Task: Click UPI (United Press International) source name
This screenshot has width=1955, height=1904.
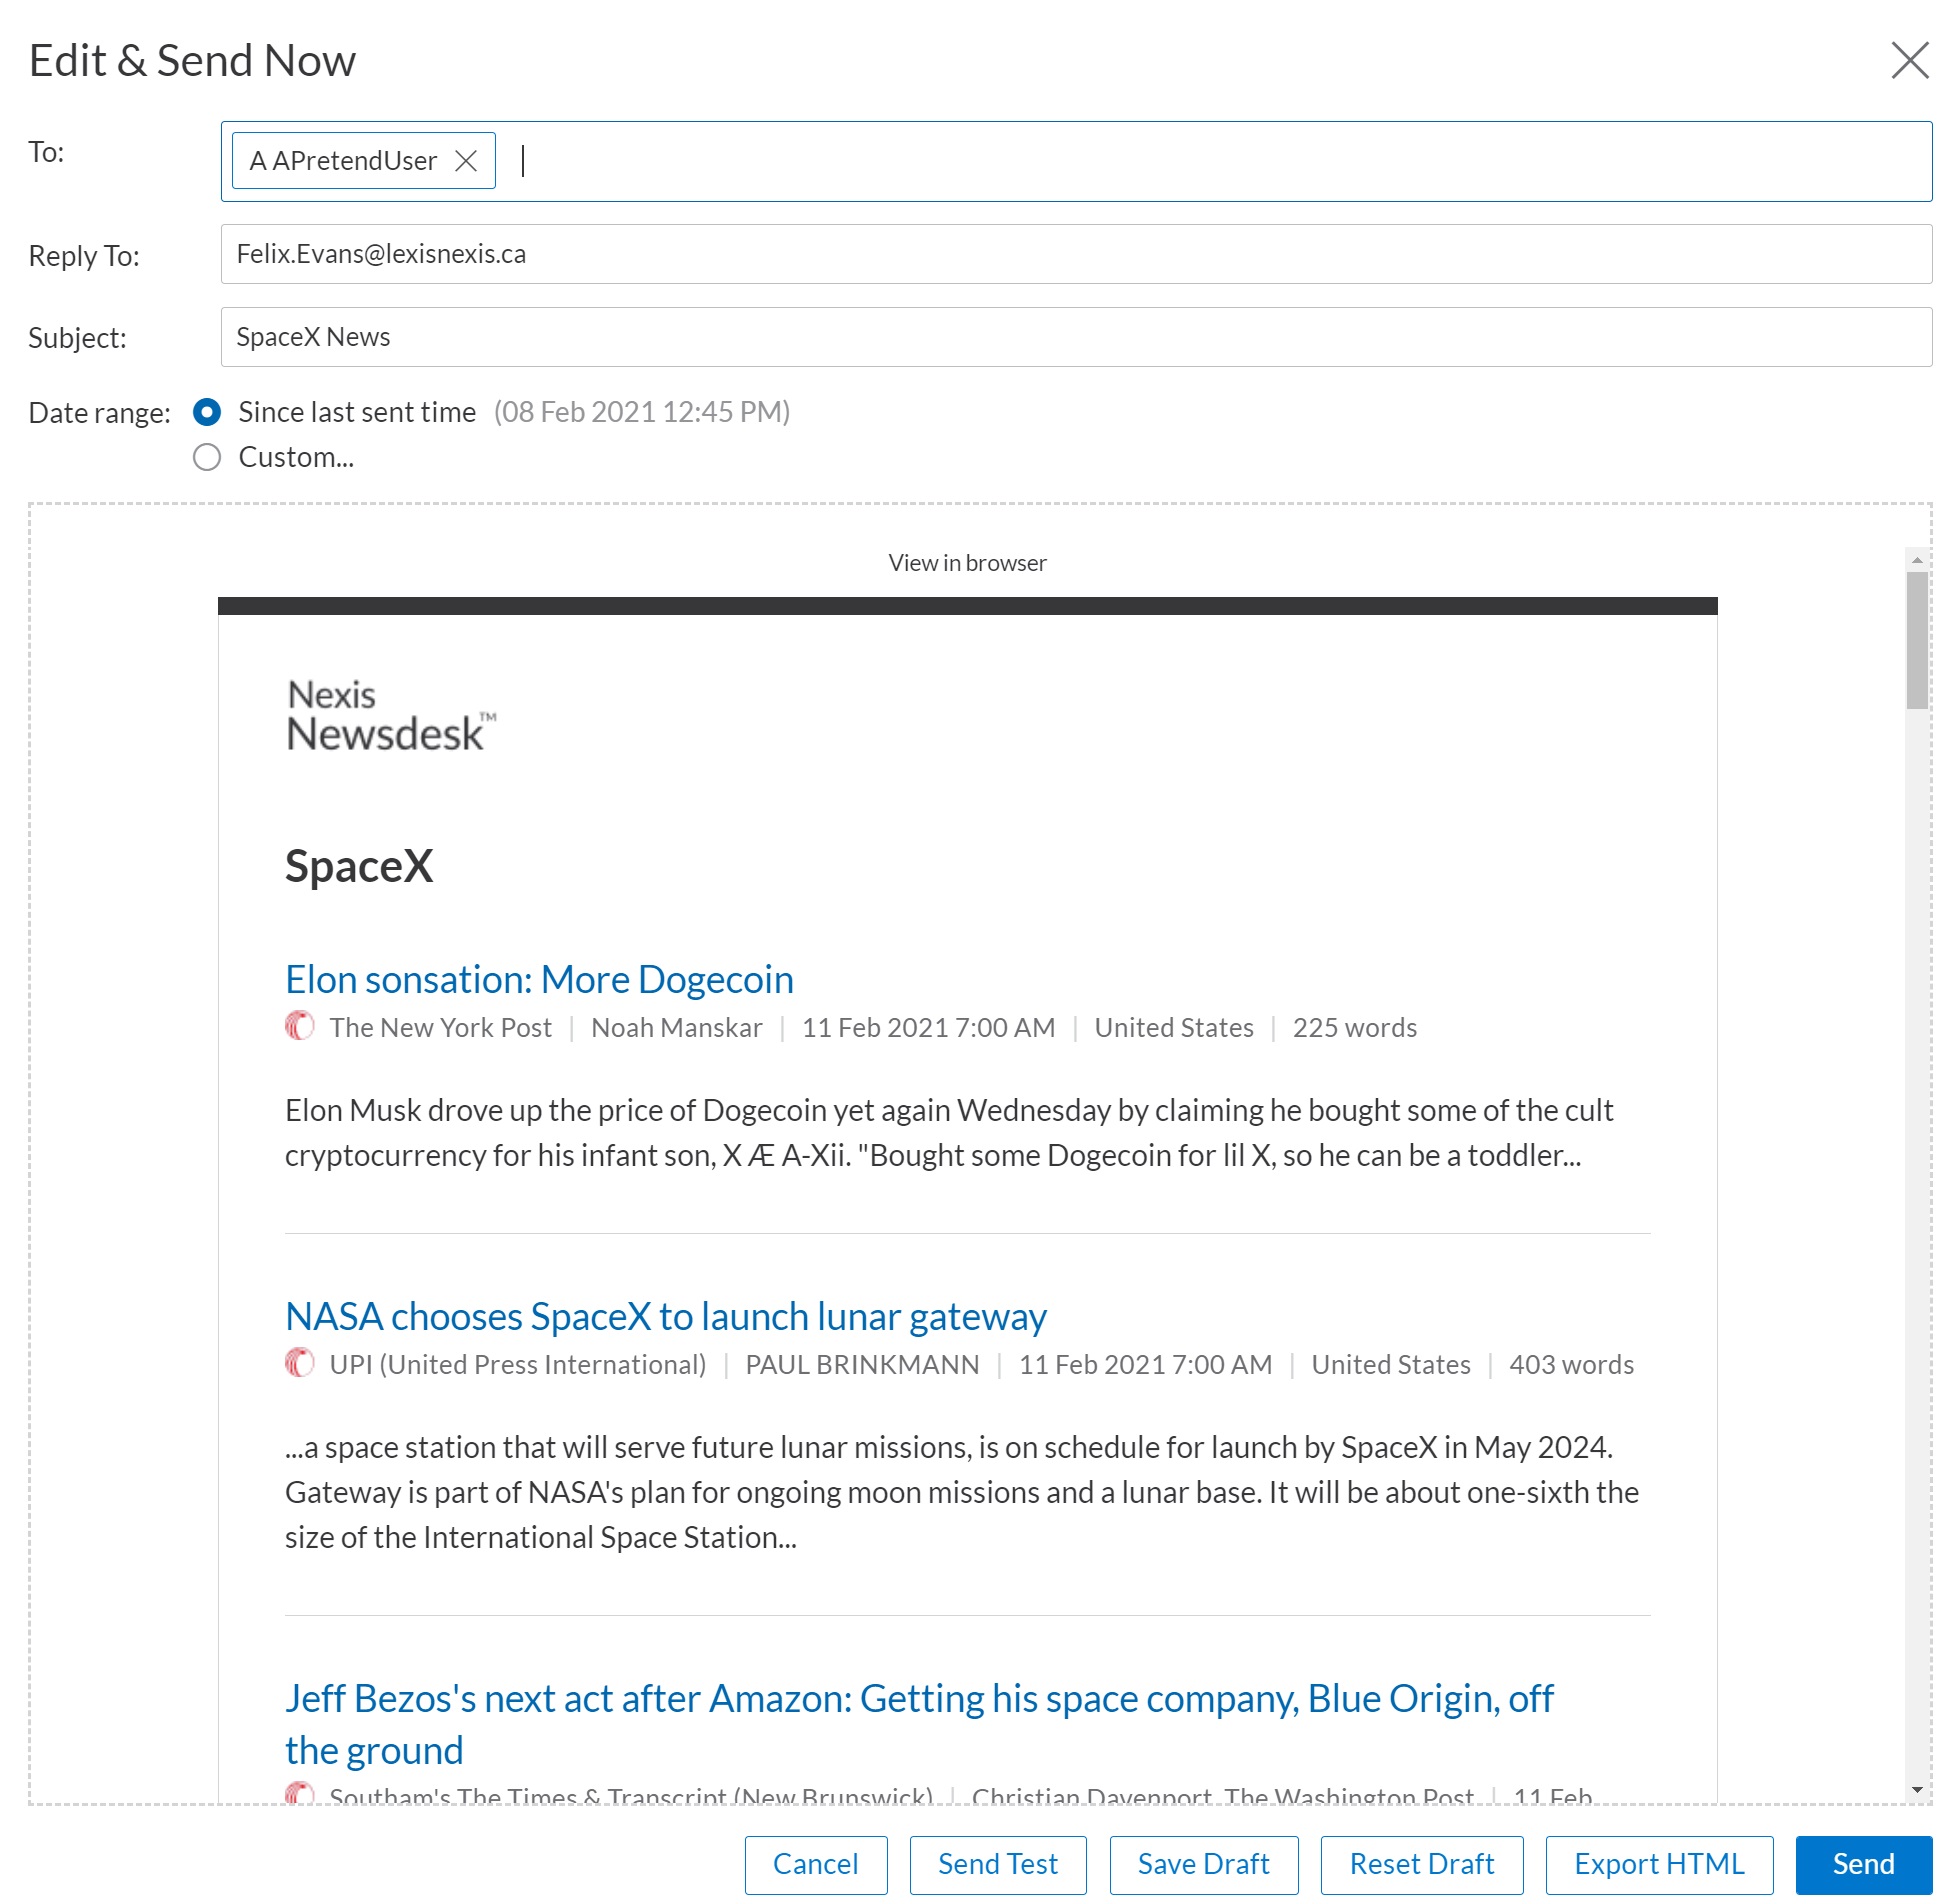Action: coord(518,1364)
